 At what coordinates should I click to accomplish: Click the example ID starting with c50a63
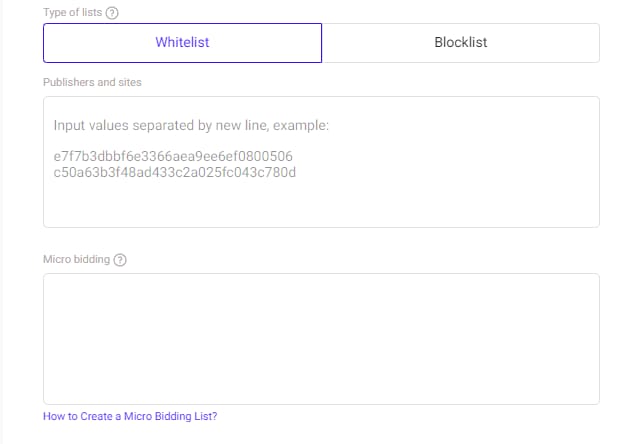tap(175, 172)
